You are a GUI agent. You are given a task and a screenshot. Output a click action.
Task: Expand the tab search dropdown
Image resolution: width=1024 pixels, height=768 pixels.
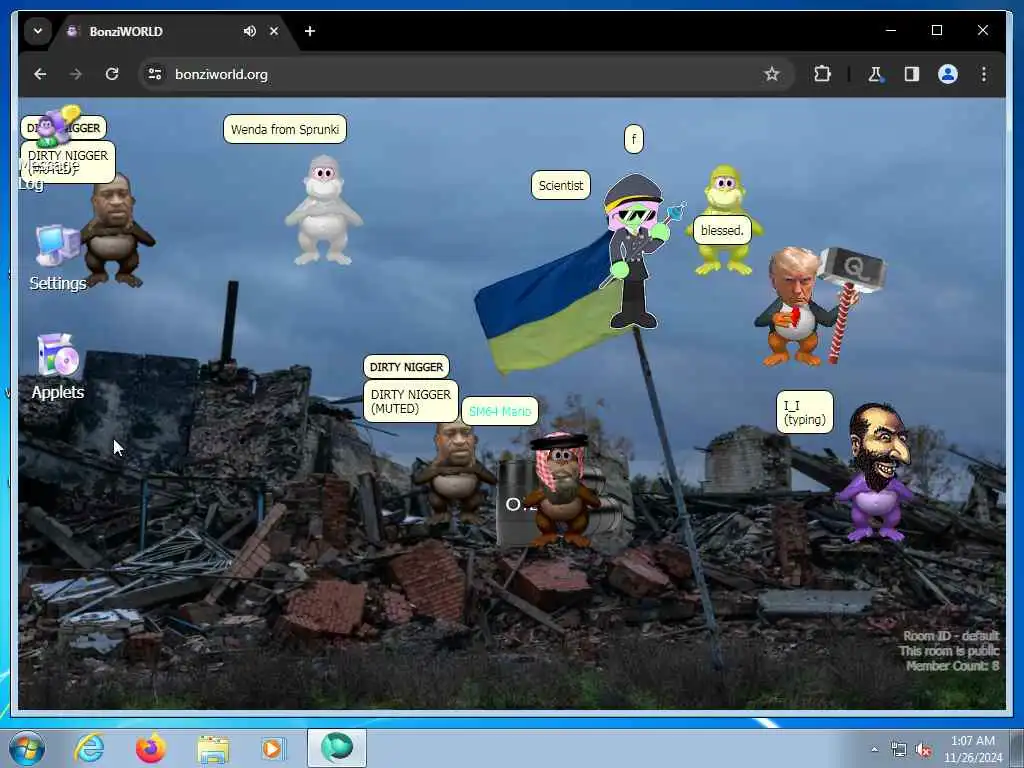click(x=38, y=31)
